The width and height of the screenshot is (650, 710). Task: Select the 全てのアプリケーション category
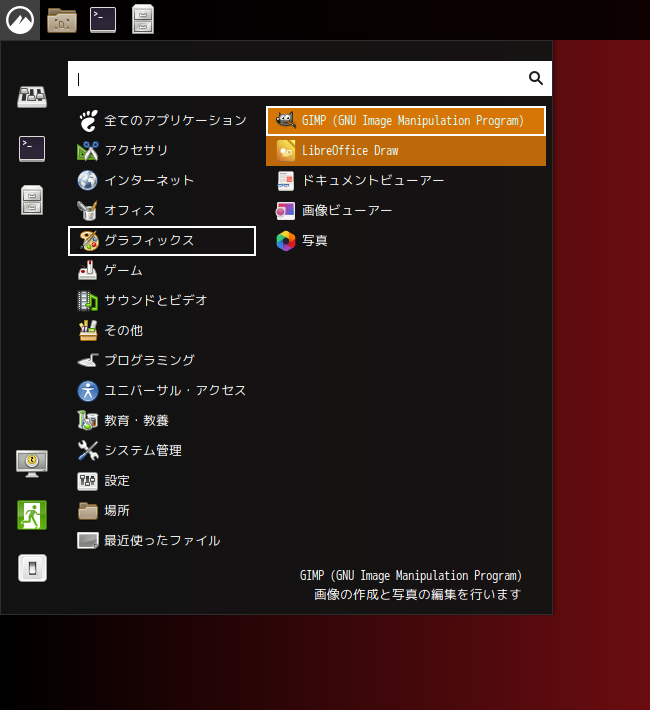(x=162, y=120)
